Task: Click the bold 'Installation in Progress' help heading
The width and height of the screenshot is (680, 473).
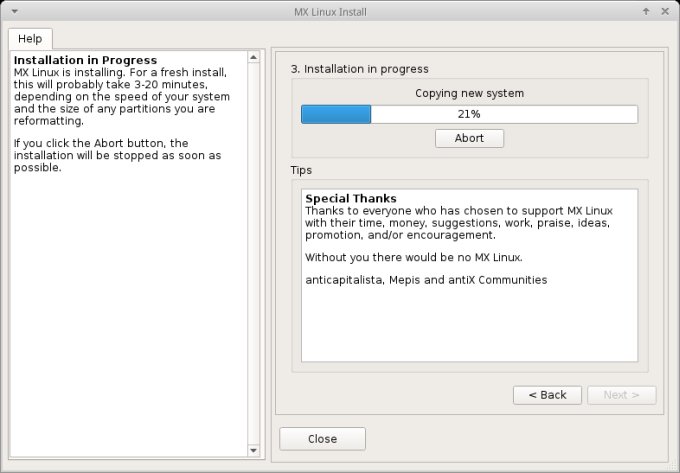Action: pos(85,61)
